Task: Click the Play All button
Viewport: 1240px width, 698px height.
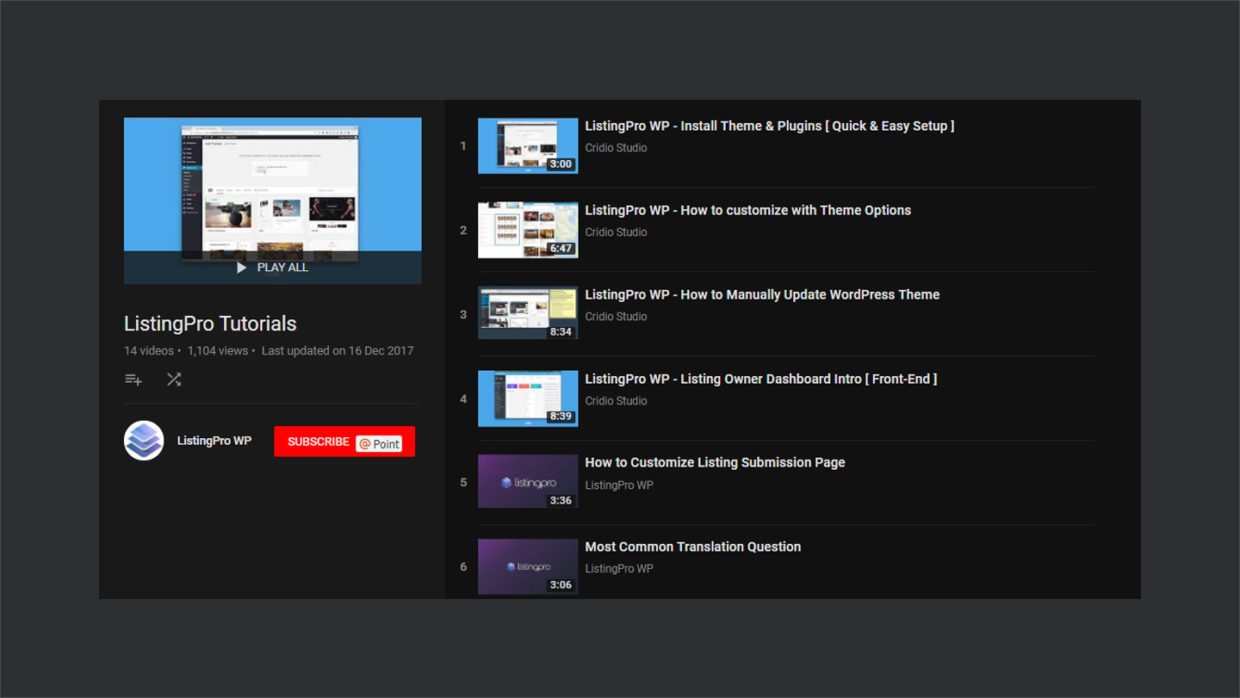Action: pyautogui.click(x=272, y=267)
